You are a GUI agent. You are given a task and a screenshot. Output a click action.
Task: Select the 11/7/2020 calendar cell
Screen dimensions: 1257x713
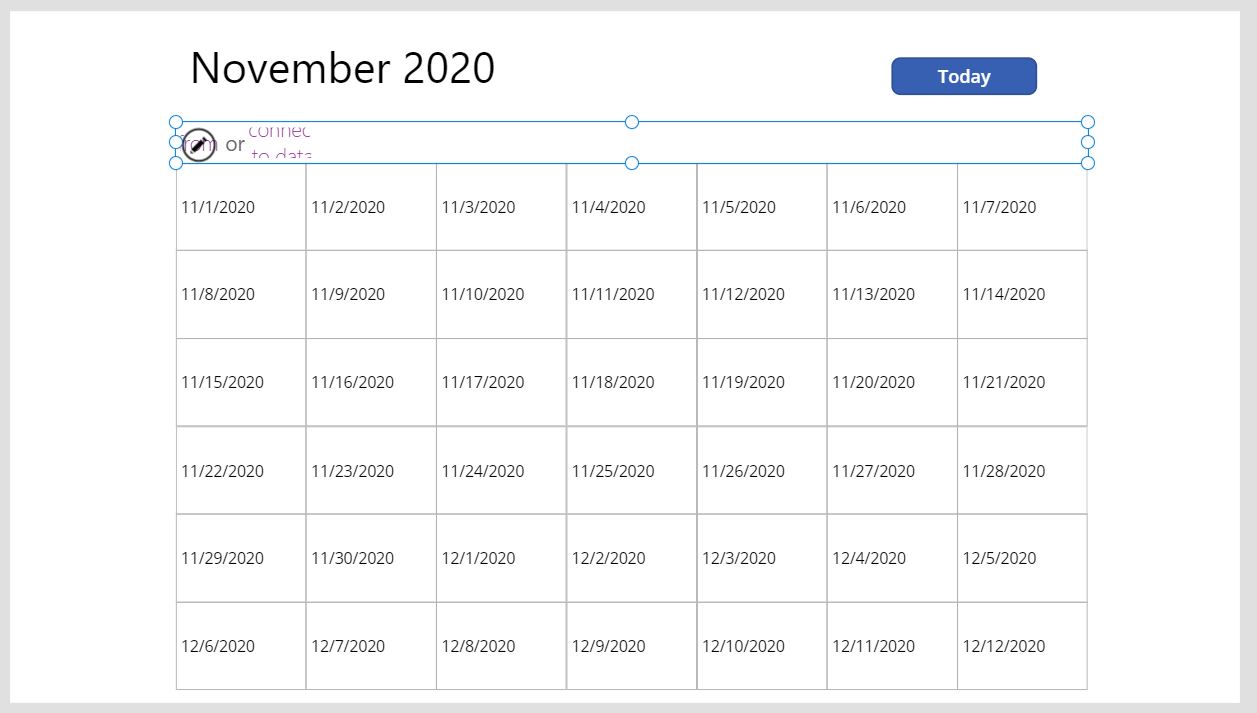coord(1021,207)
